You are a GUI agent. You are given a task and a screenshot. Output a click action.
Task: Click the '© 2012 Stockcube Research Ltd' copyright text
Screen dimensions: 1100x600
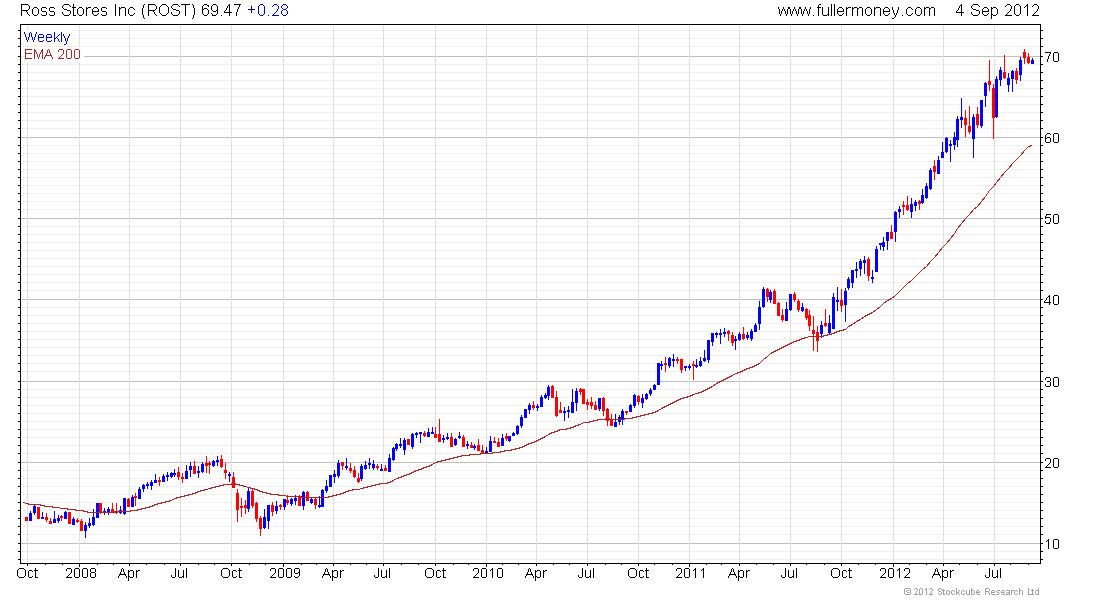[x=972, y=592]
